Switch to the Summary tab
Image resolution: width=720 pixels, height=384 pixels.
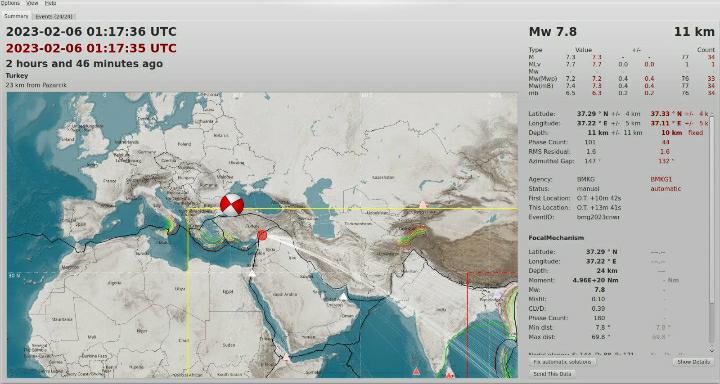[x=16, y=16]
